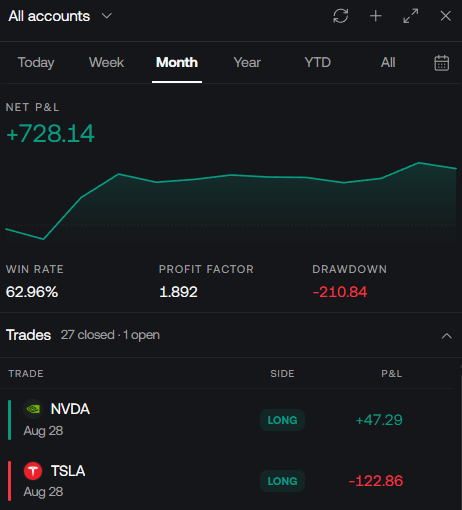The image size is (462, 510).
Task: Click the peak of the P&L chart
Action: [x=419, y=163]
